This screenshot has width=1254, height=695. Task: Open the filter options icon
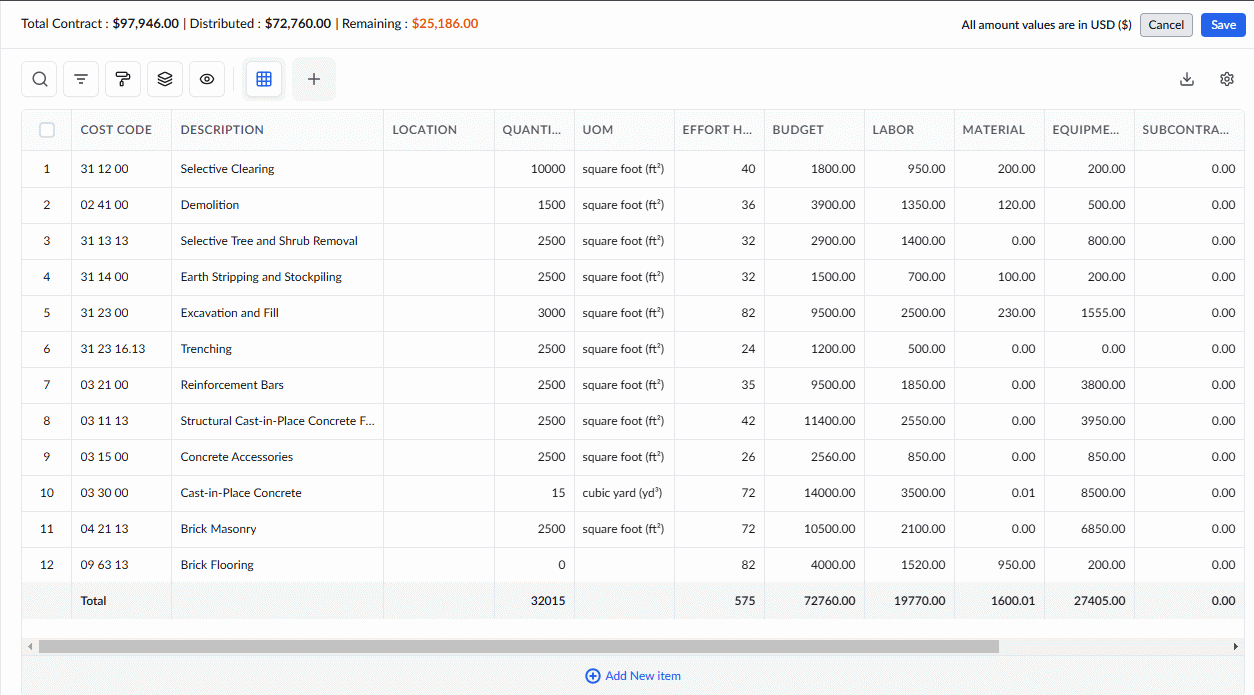coord(81,79)
